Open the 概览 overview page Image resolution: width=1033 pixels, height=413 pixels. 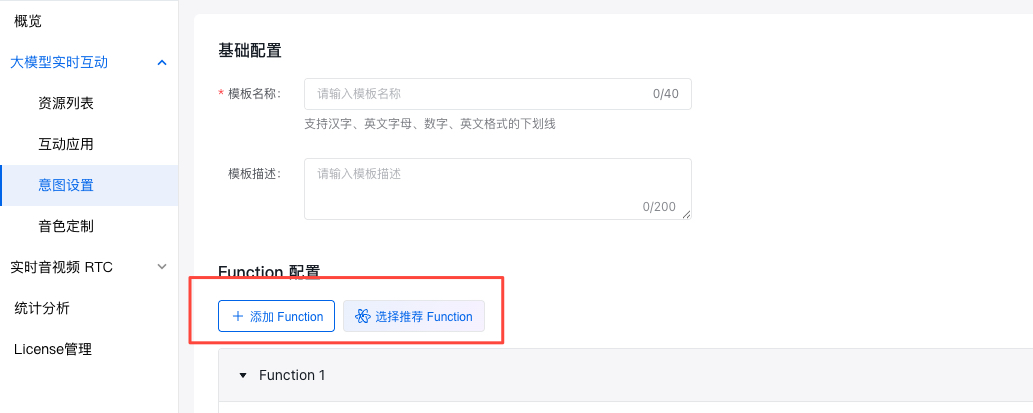coord(28,21)
